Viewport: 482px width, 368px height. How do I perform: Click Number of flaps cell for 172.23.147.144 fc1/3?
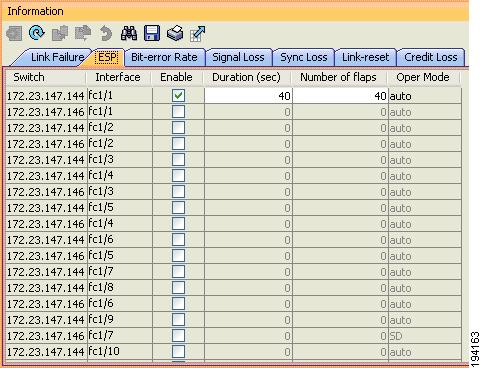point(340,160)
